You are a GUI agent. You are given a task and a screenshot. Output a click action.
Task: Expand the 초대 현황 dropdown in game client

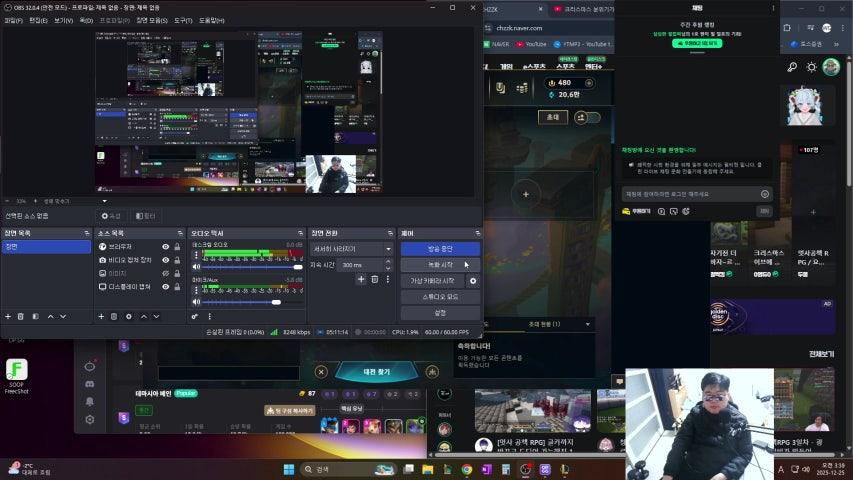(x=588, y=324)
